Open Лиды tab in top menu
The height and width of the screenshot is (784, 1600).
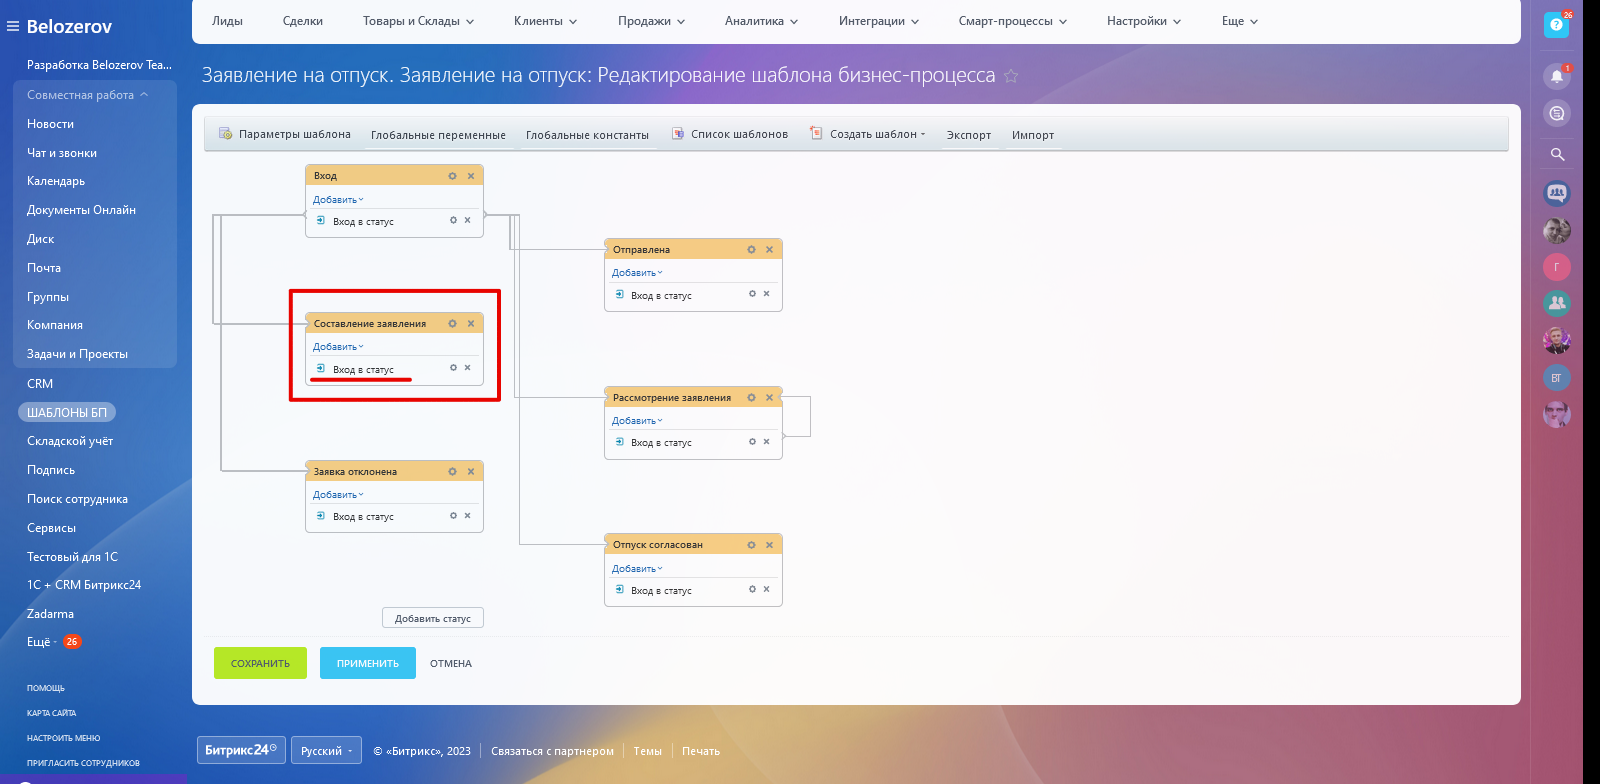point(227,21)
